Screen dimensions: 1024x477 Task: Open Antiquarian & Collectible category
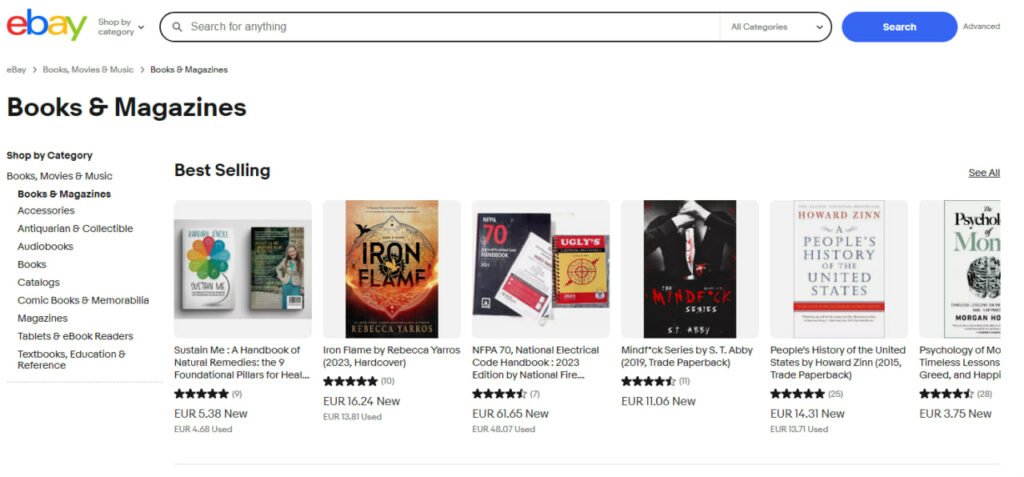coord(75,229)
